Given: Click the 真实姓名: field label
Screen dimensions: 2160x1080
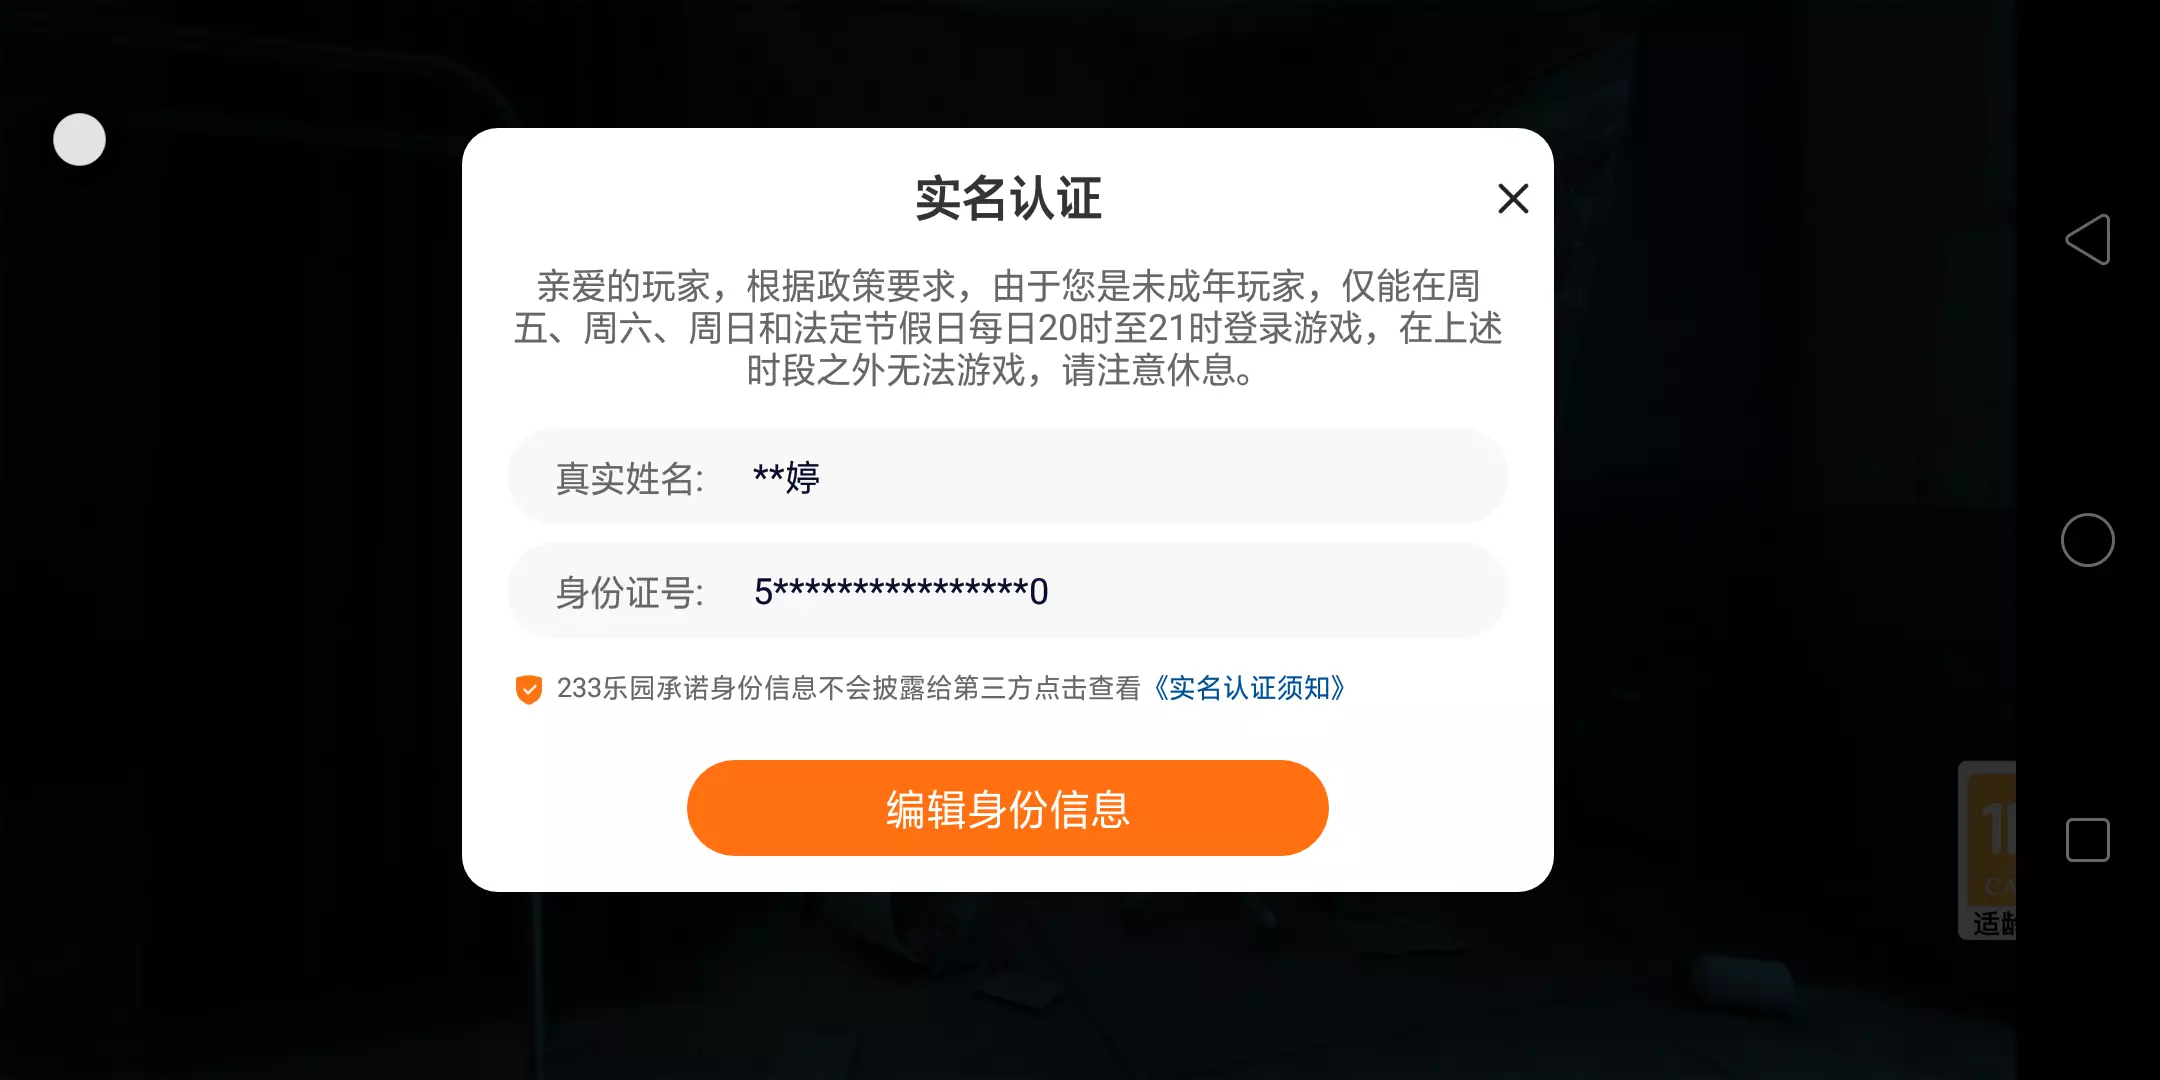Looking at the screenshot, I should click(x=630, y=478).
